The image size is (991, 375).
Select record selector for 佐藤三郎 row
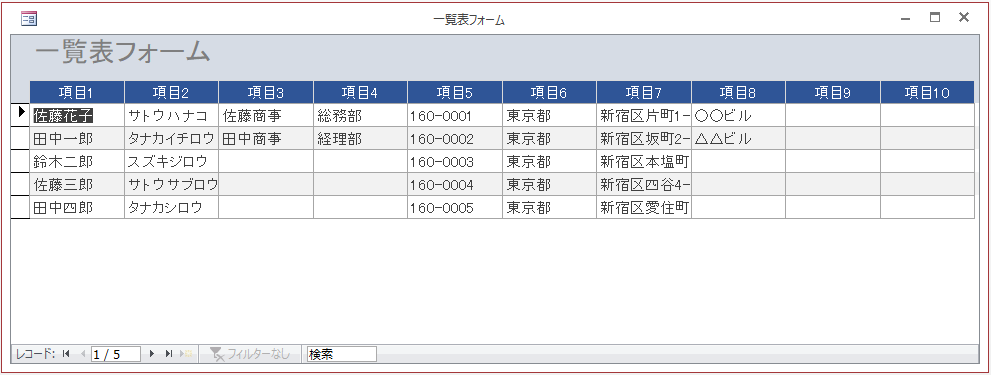20,184
